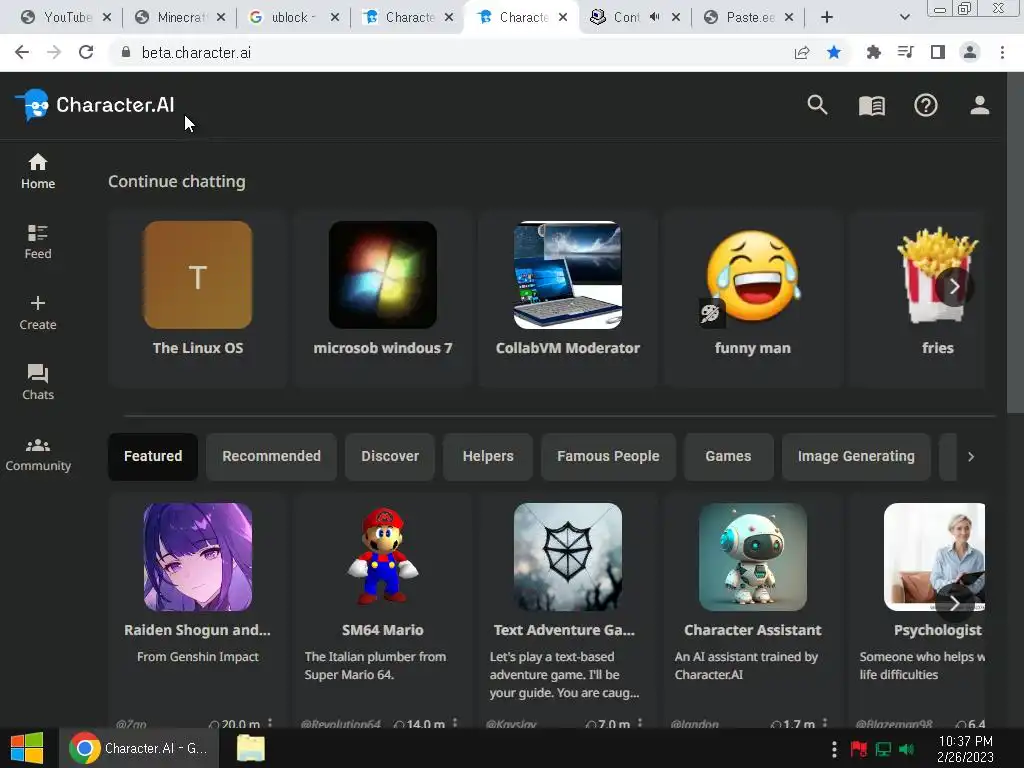Select the Famous People category tab
This screenshot has height=768, width=1024.
pyautogui.click(x=608, y=456)
